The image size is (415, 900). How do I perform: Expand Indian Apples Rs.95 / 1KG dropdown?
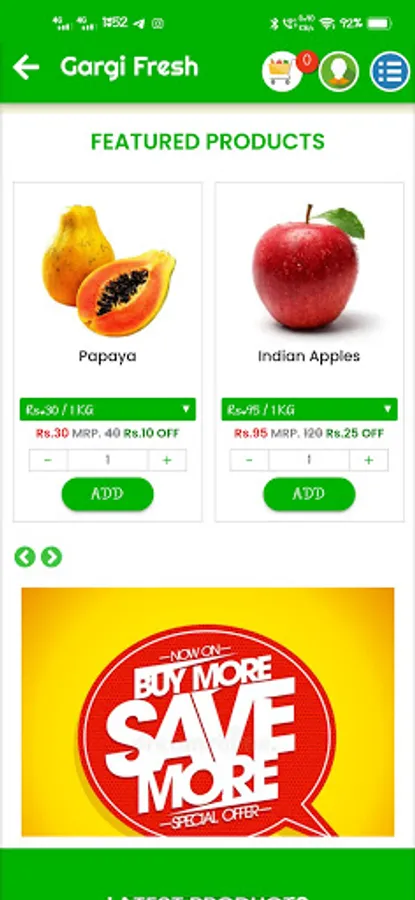pyautogui.click(x=309, y=409)
